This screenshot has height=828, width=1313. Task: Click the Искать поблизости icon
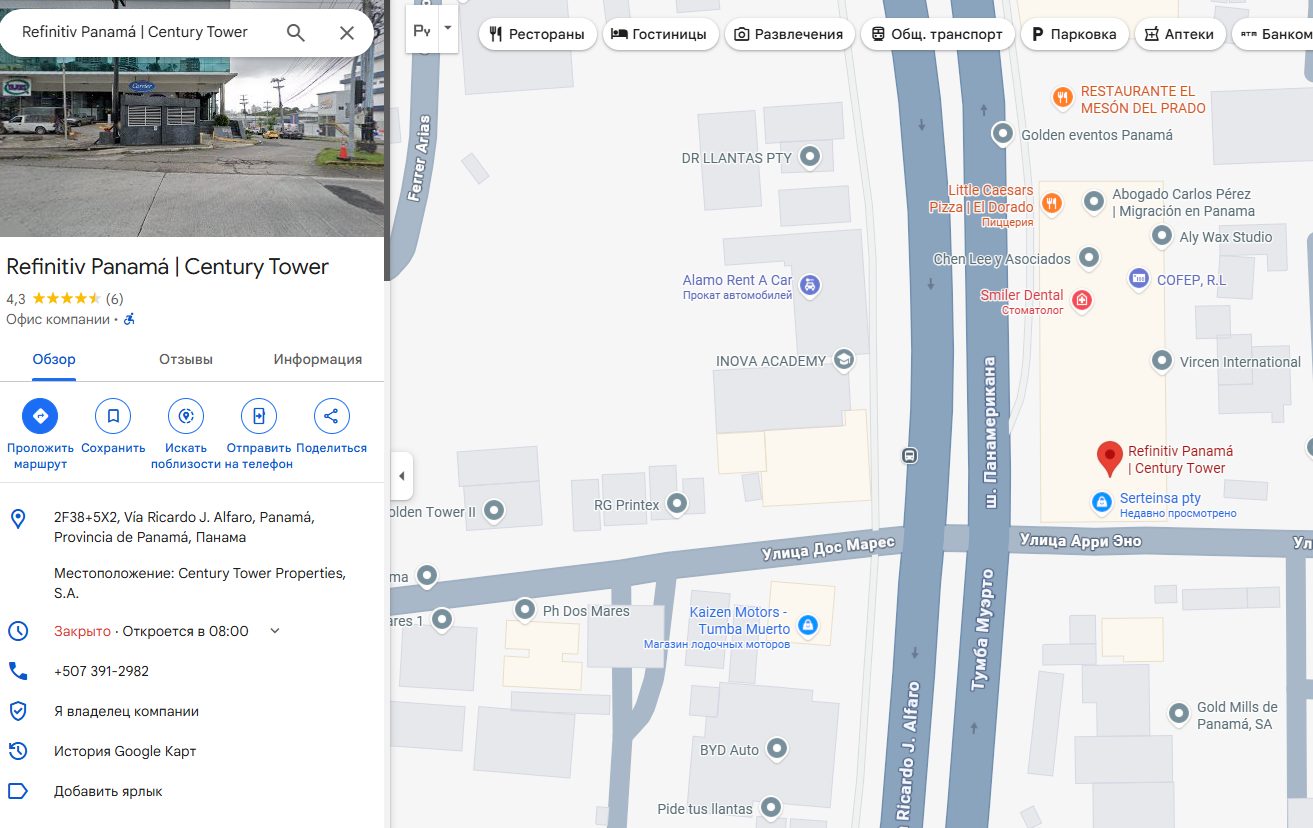pos(186,416)
